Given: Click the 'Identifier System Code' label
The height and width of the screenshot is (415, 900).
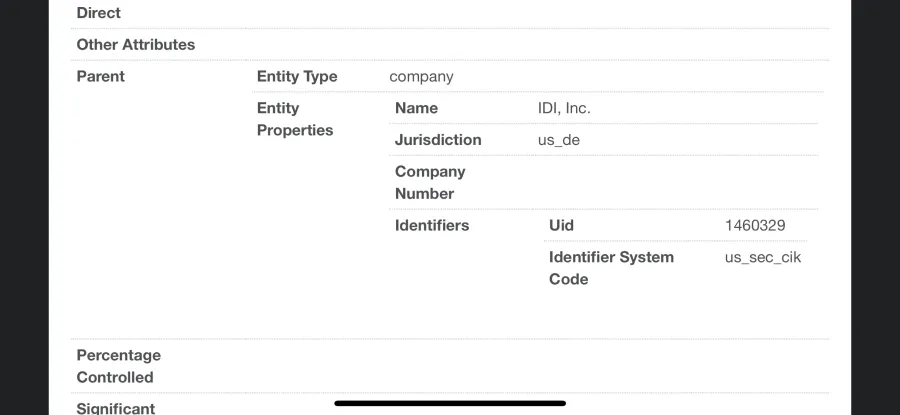Looking at the screenshot, I should click(x=611, y=267).
